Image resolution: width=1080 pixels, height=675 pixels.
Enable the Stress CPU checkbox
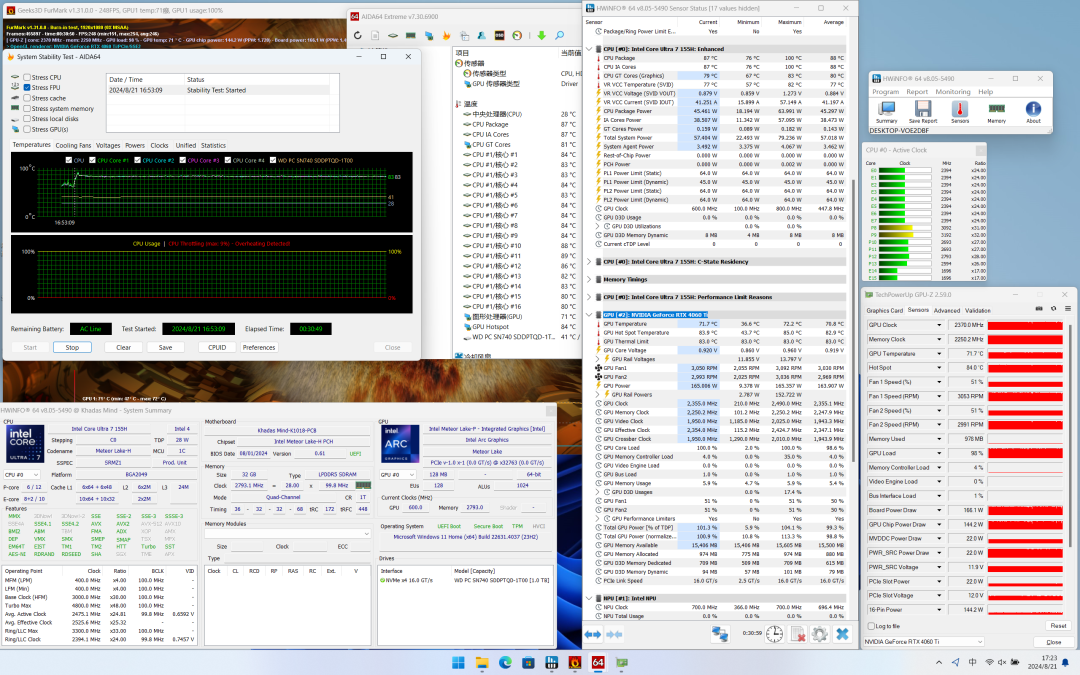27,77
